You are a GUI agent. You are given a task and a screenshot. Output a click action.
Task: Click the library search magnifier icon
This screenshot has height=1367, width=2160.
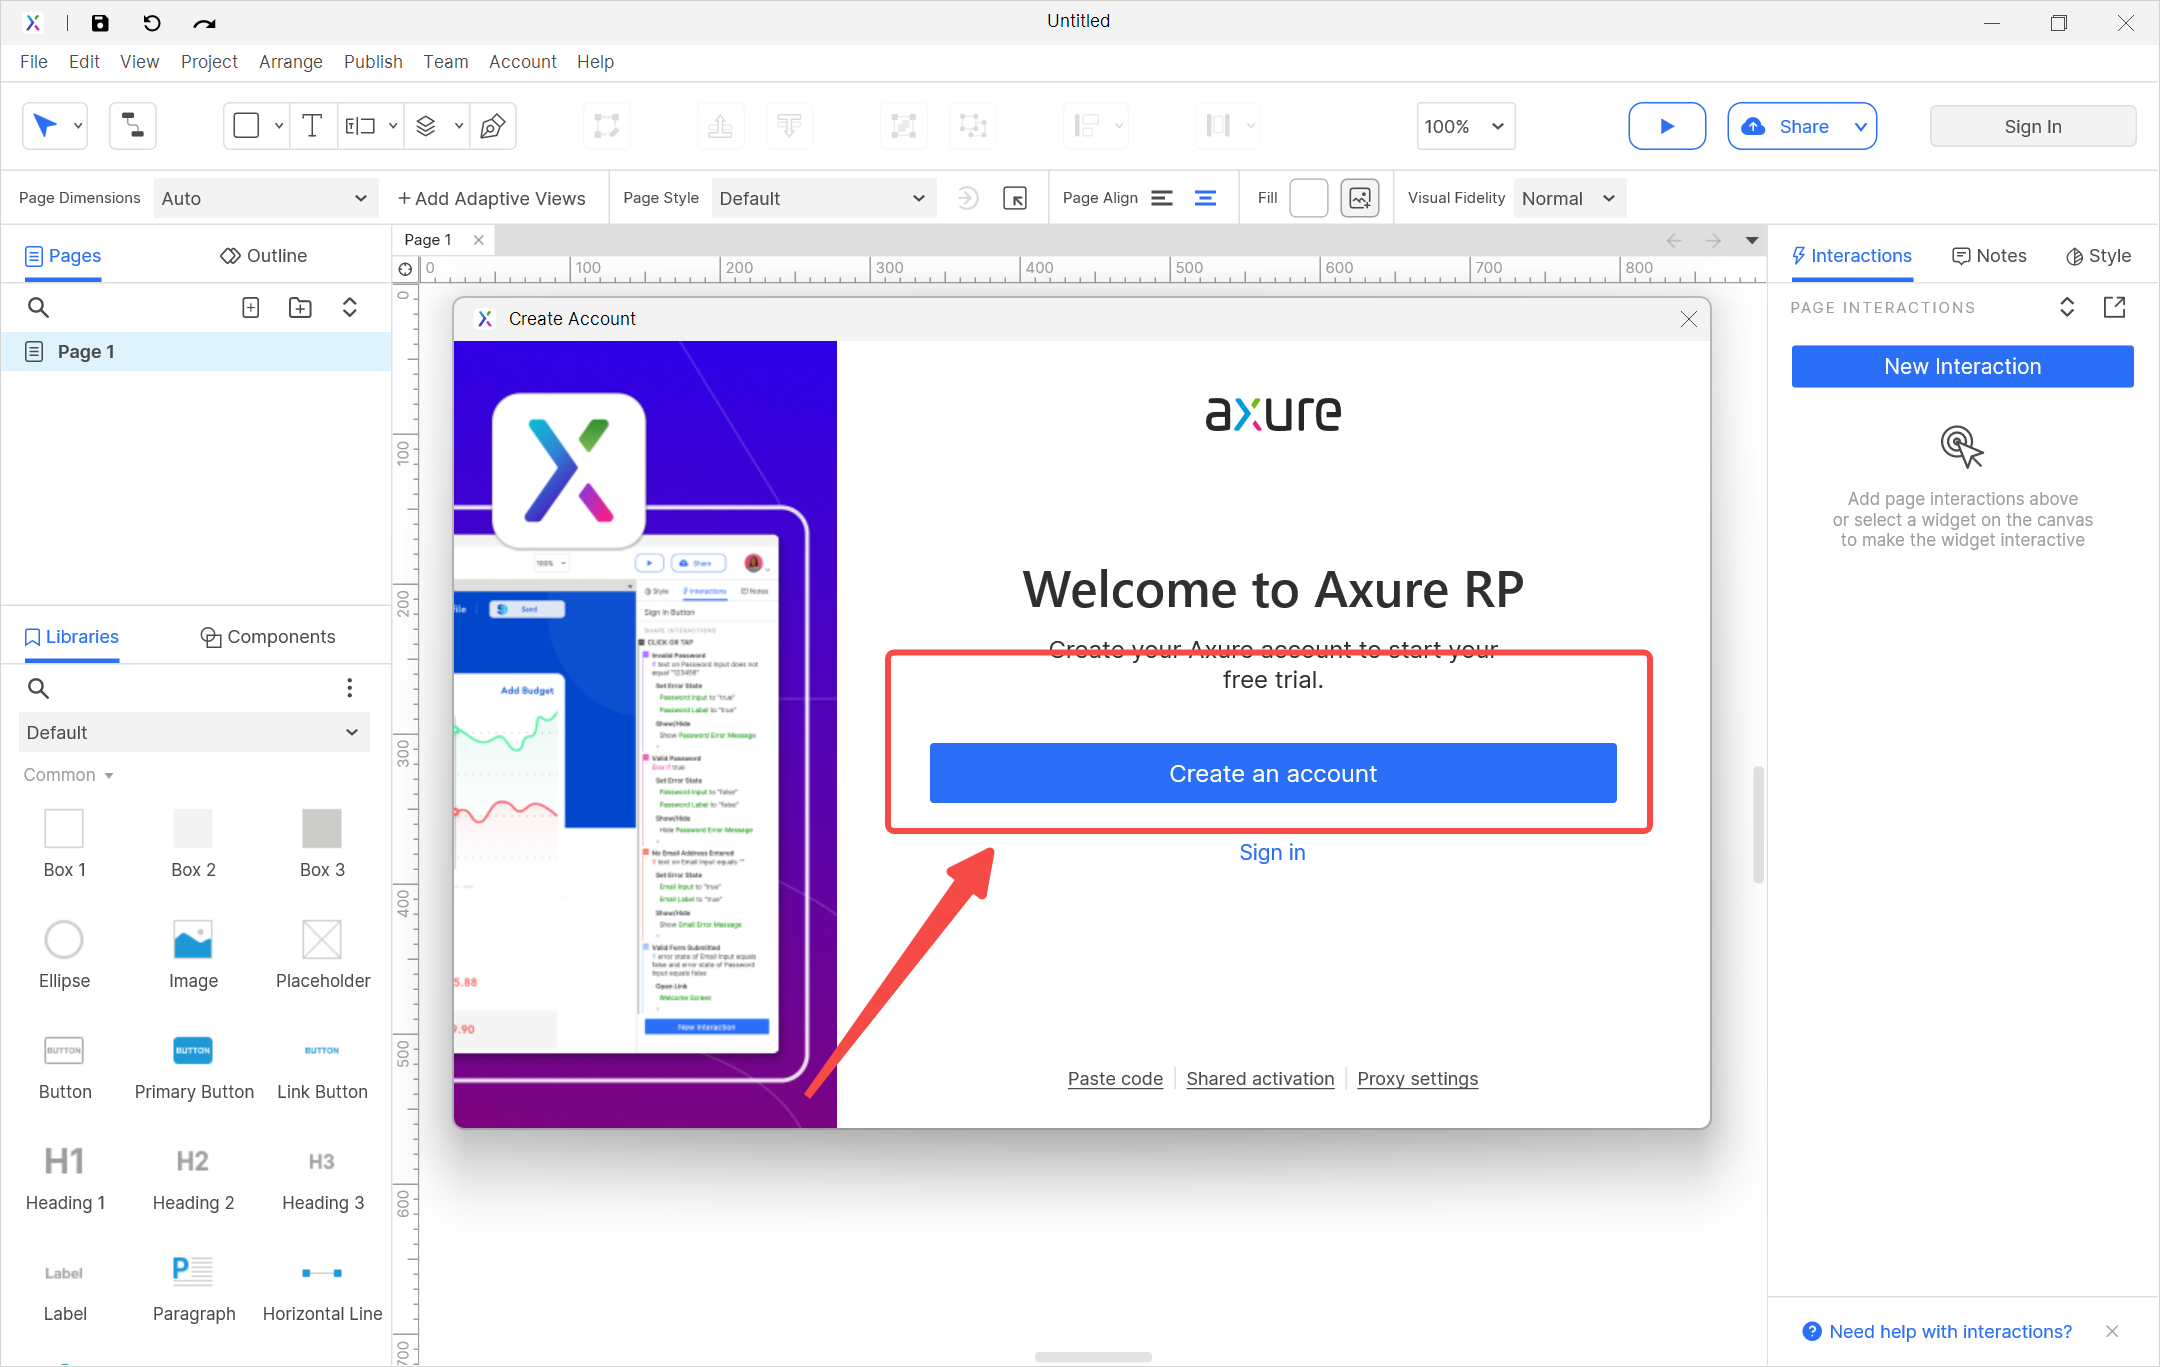[x=38, y=688]
